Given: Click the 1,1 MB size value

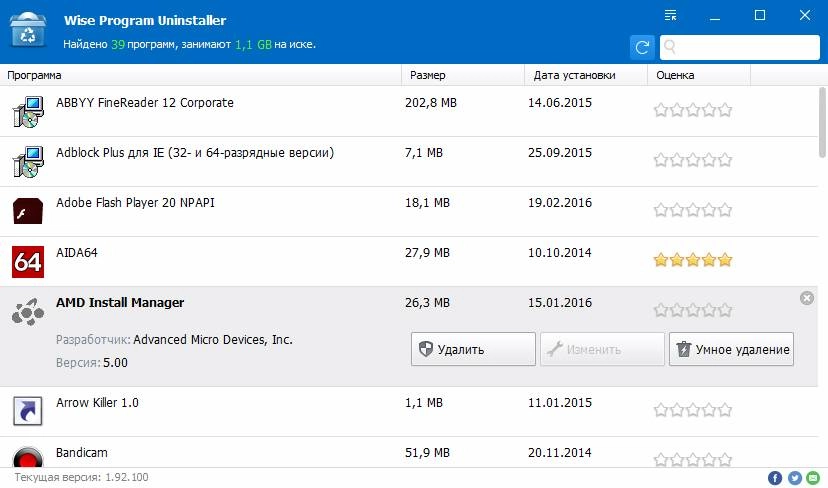Looking at the screenshot, I should [424, 402].
